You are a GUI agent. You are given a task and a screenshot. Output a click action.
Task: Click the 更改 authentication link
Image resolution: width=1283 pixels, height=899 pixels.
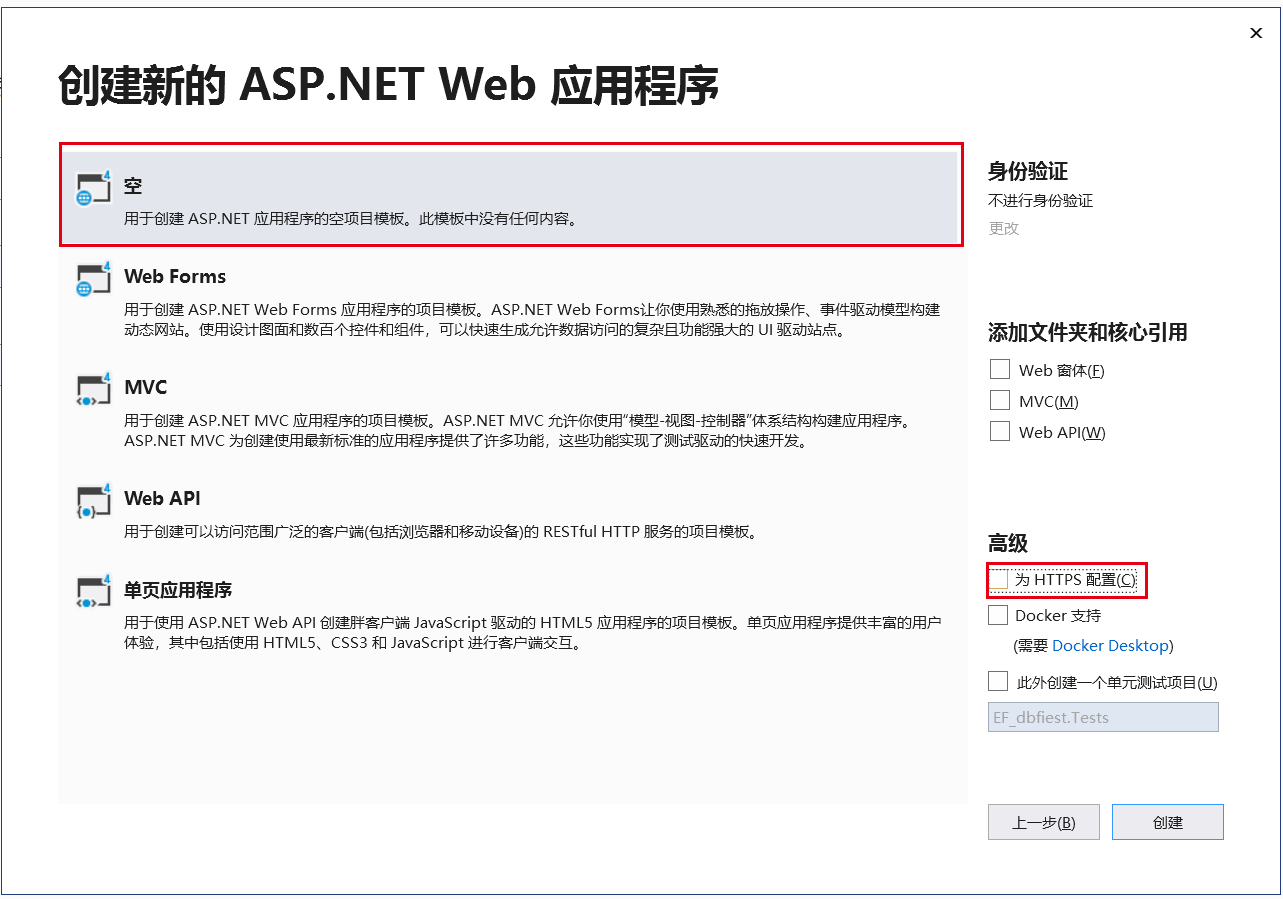coord(1004,228)
